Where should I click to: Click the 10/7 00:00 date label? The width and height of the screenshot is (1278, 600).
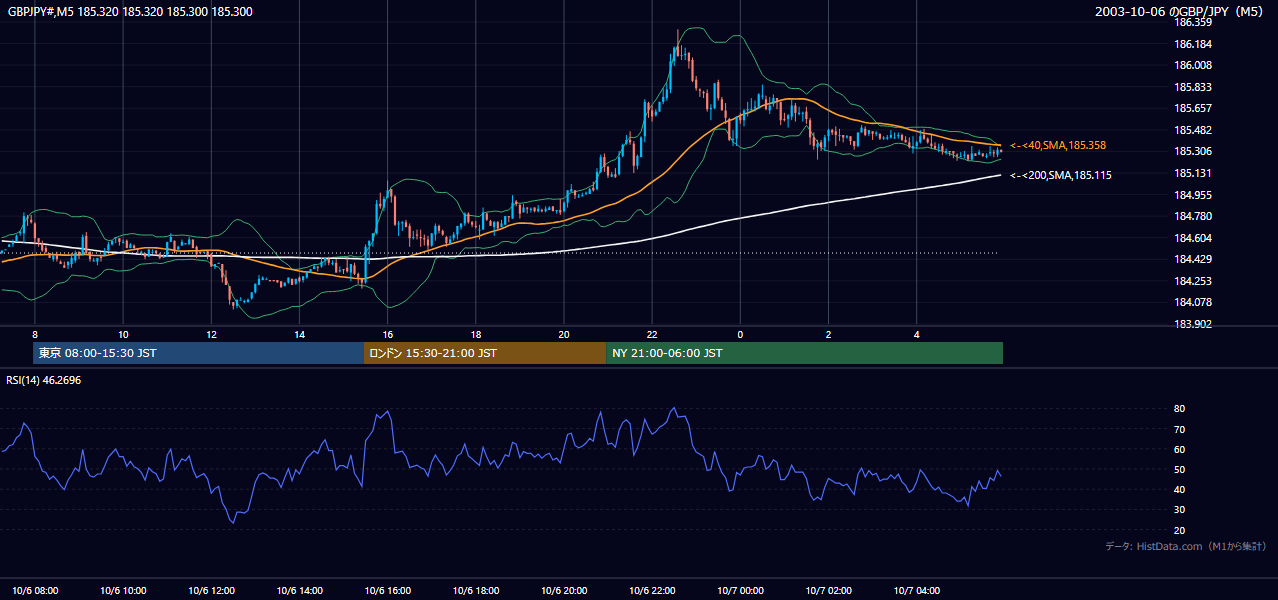pos(740,591)
